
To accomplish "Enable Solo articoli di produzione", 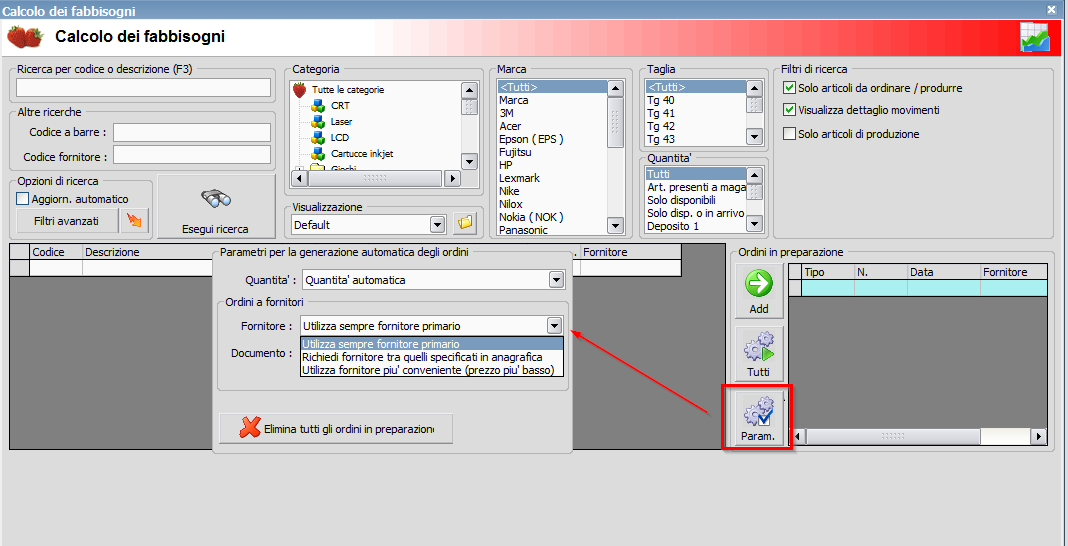I will (789, 133).
